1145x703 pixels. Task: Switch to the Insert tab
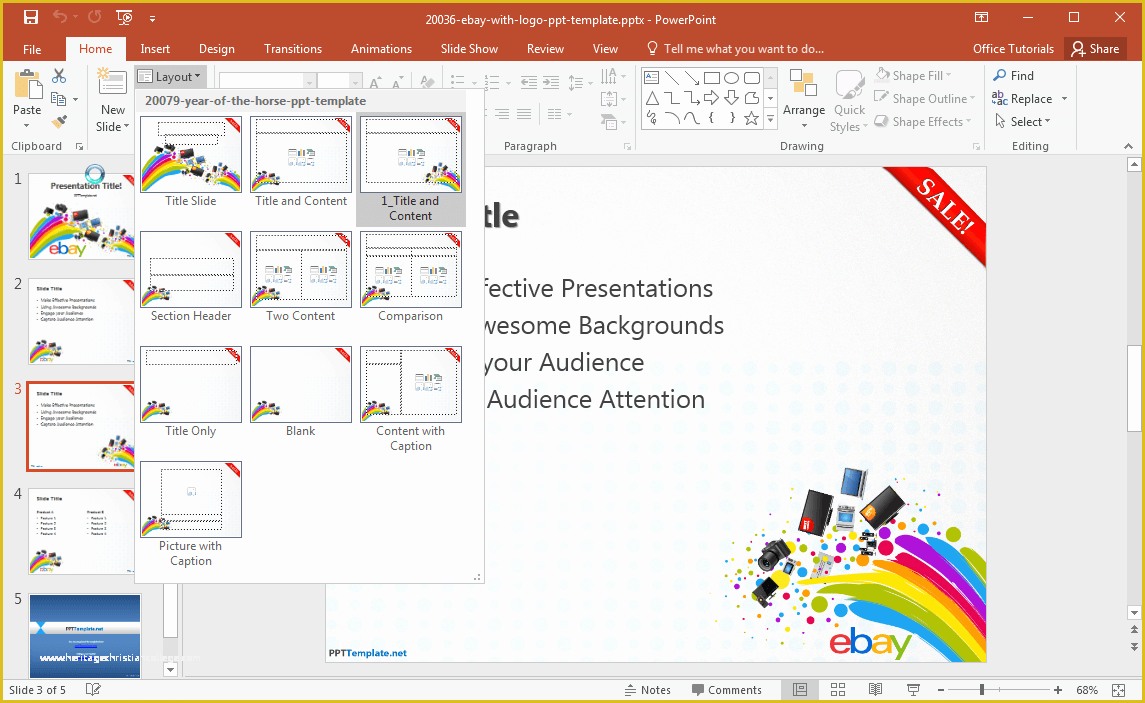point(155,49)
